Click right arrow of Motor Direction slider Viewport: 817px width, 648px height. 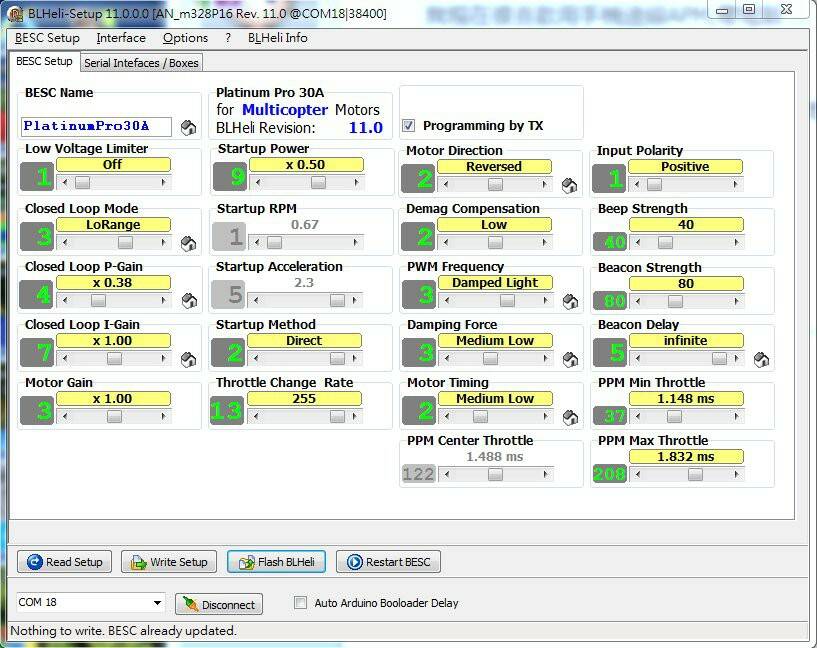pyautogui.click(x=545, y=184)
